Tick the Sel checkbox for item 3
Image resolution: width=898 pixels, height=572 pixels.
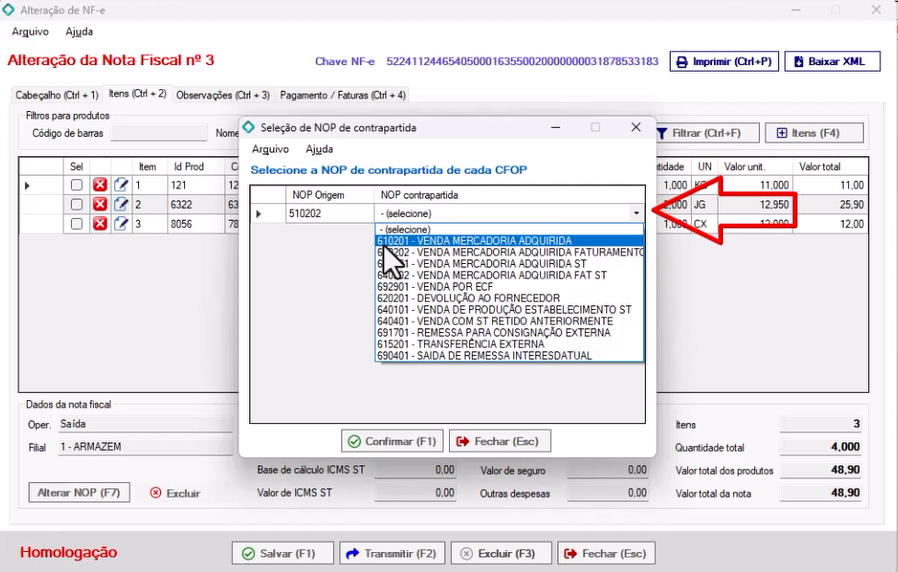click(77, 223)
